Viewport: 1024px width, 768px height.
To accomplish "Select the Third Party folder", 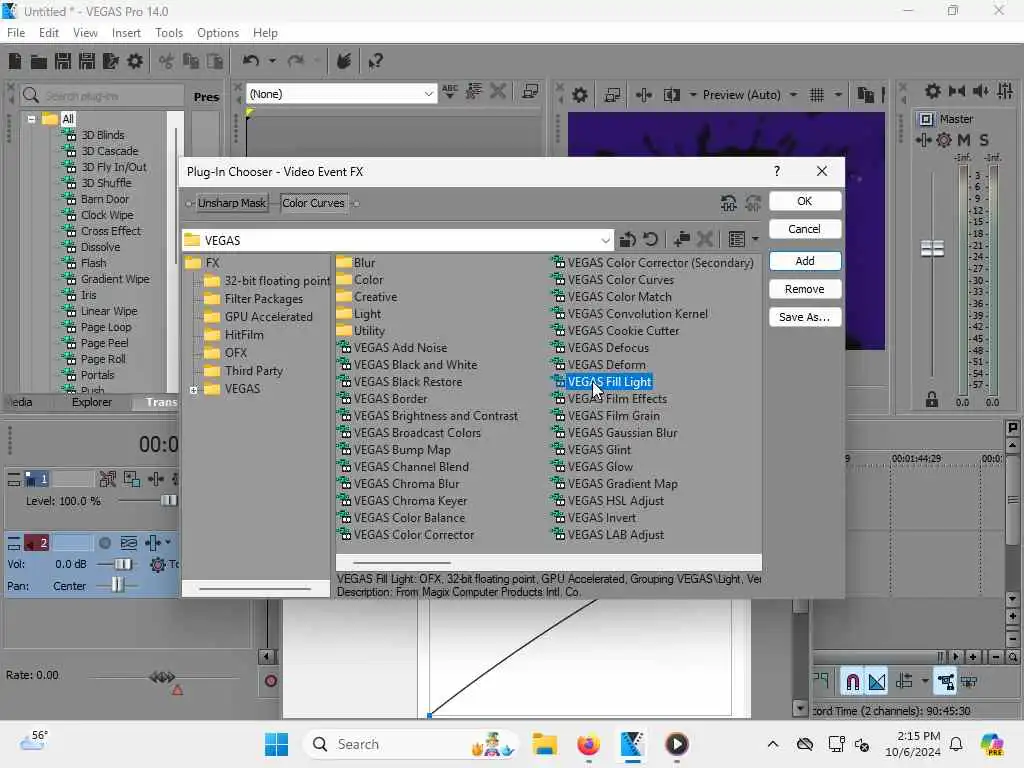I will point(253,371).
